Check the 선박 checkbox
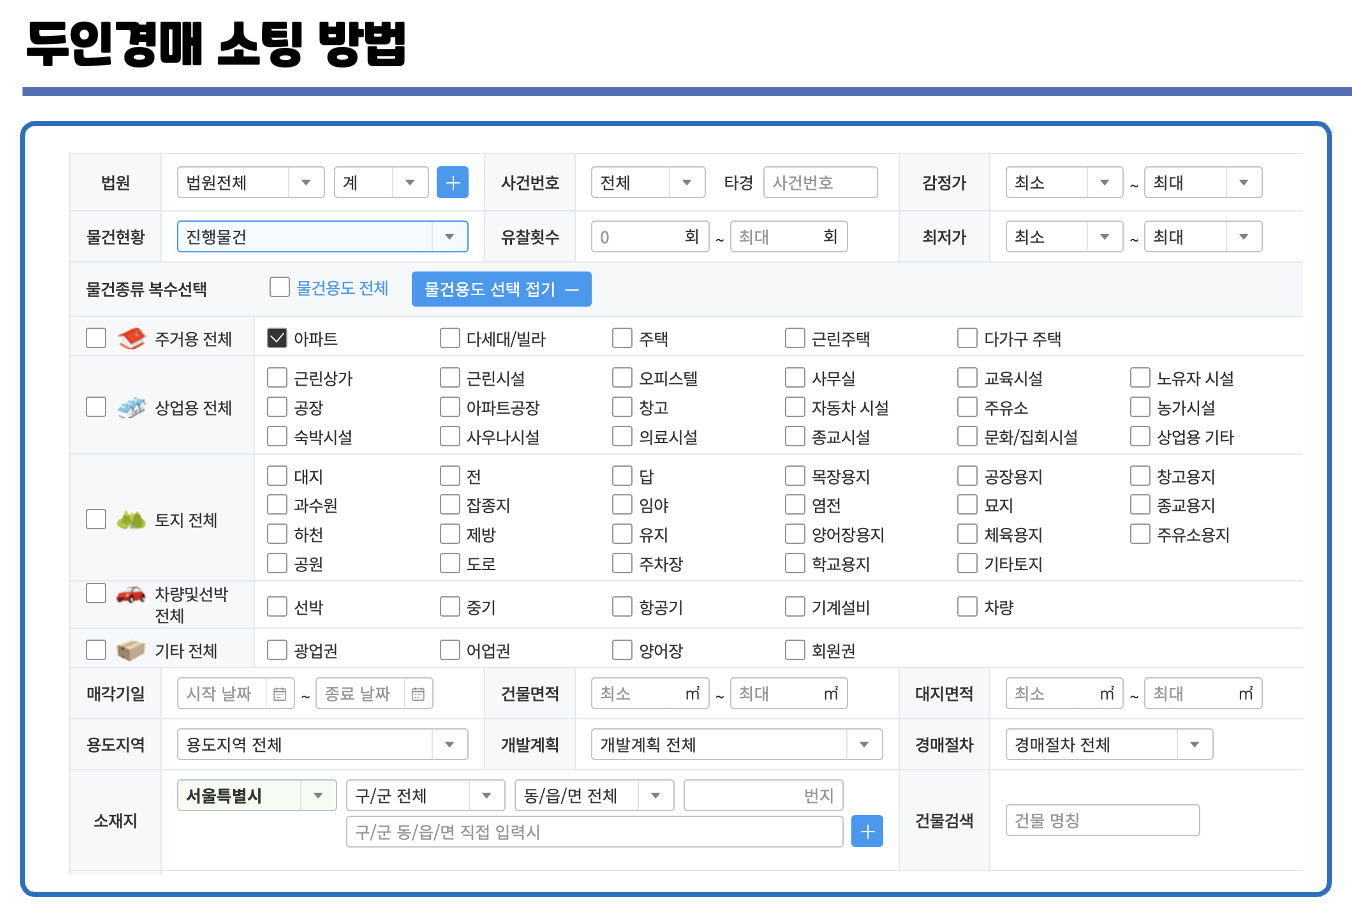Screen dimensions: 1352x904 [x=276, y=606]
